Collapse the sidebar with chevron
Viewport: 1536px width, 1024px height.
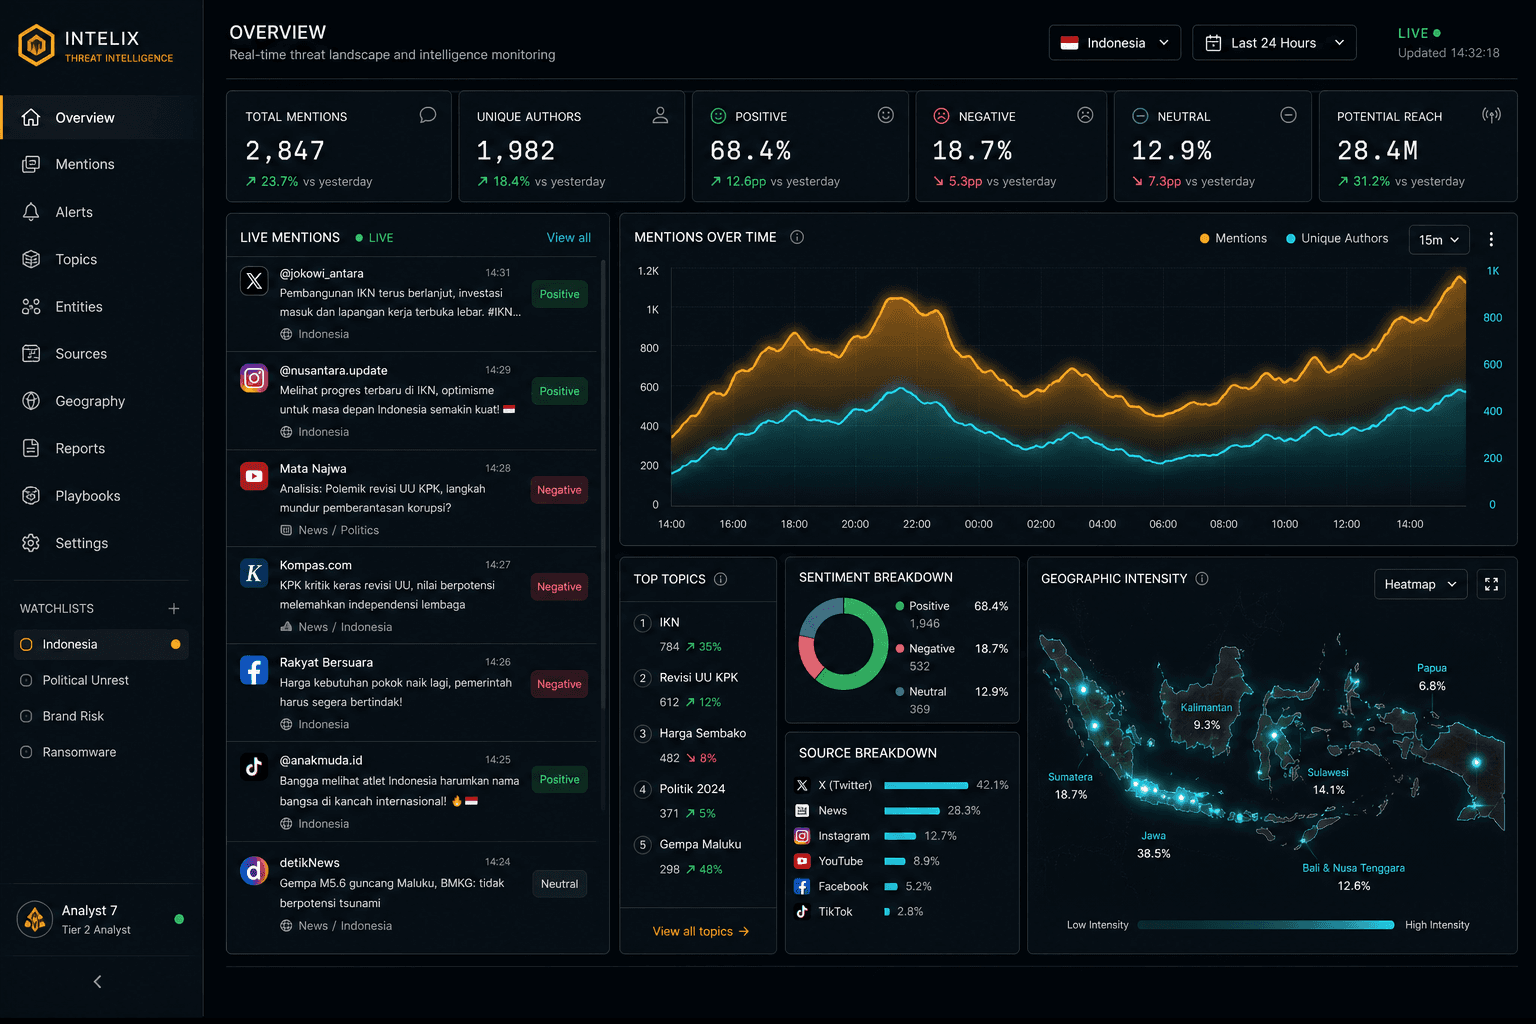point(97,982)
